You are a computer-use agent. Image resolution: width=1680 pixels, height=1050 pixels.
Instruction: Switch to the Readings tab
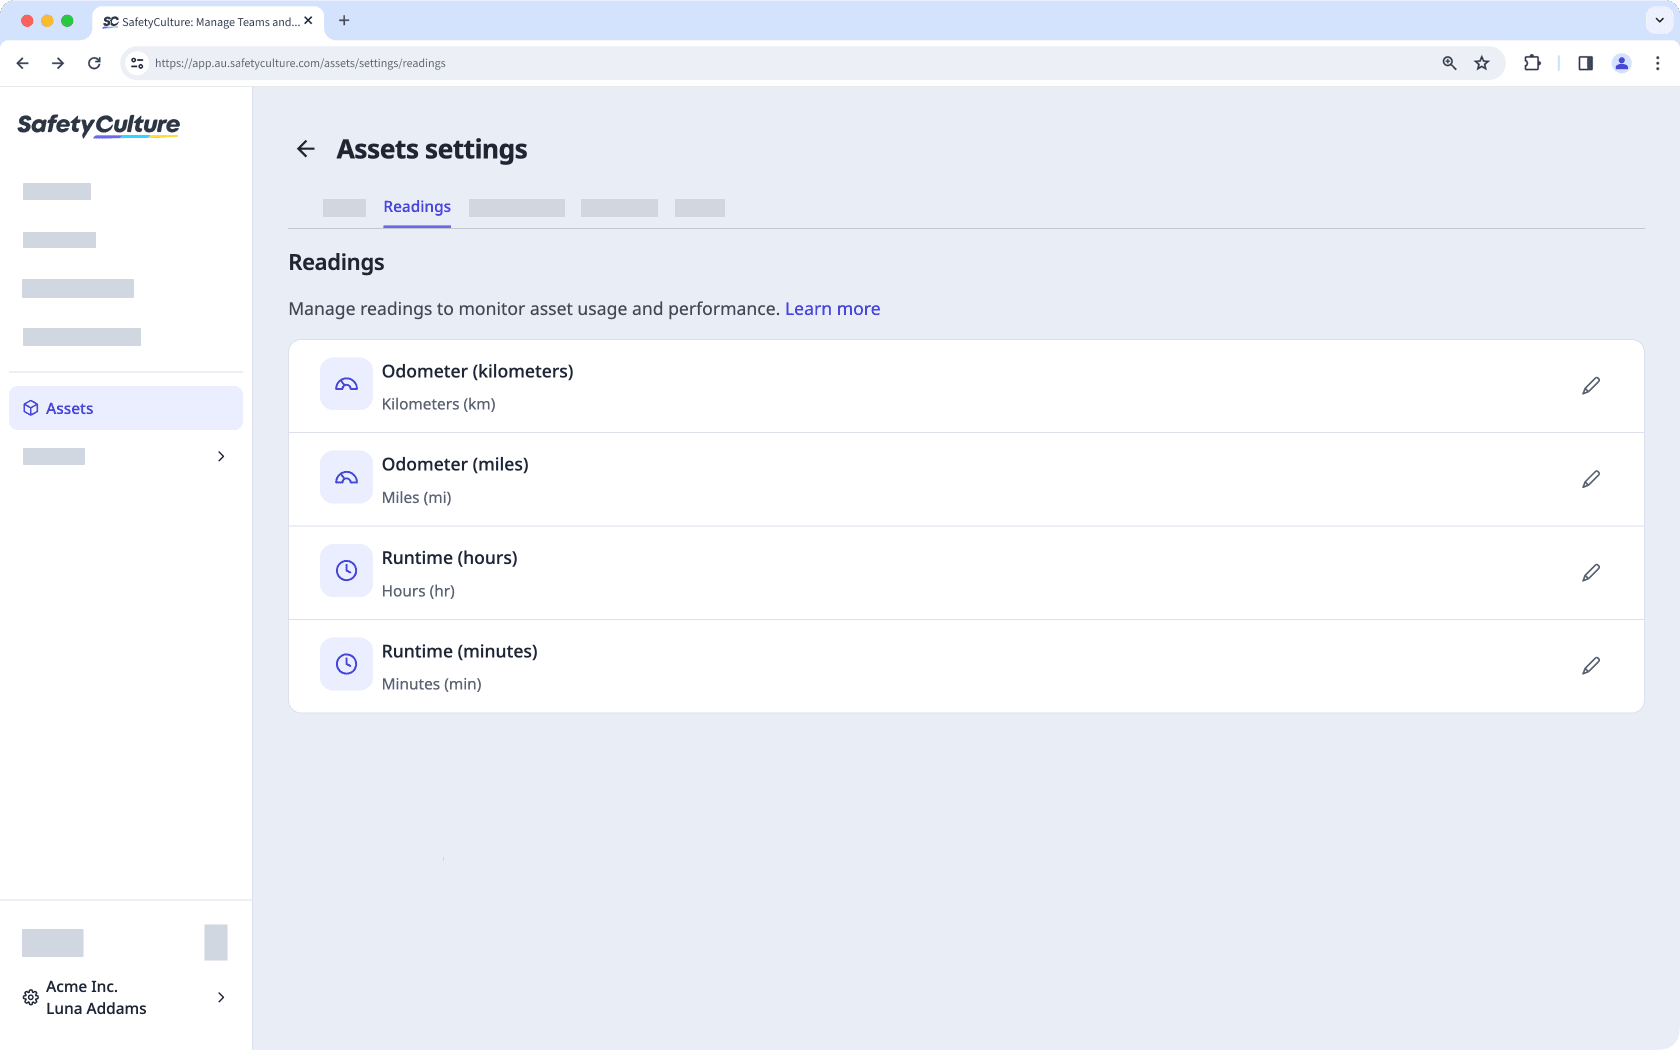[x=417, y=207]
